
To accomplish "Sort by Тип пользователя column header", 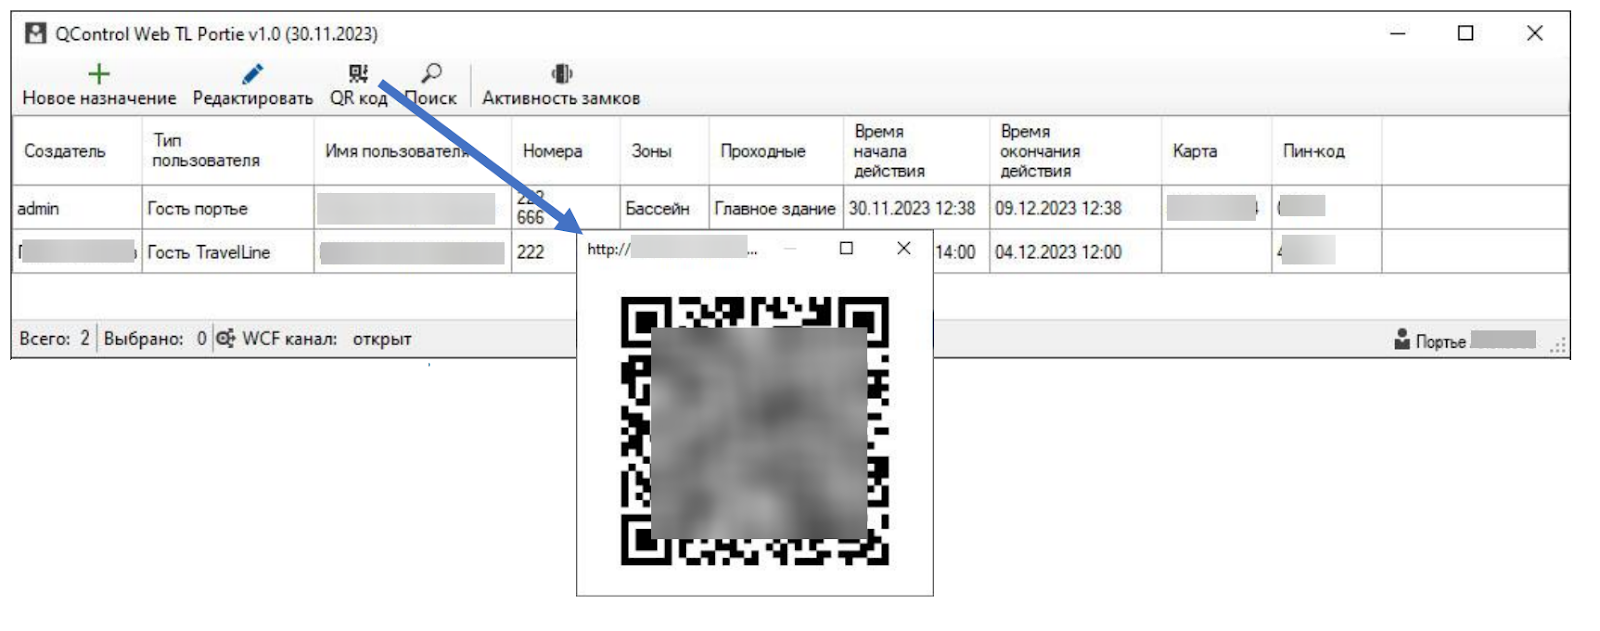I will pyautogui.click(x=228, y=150).
